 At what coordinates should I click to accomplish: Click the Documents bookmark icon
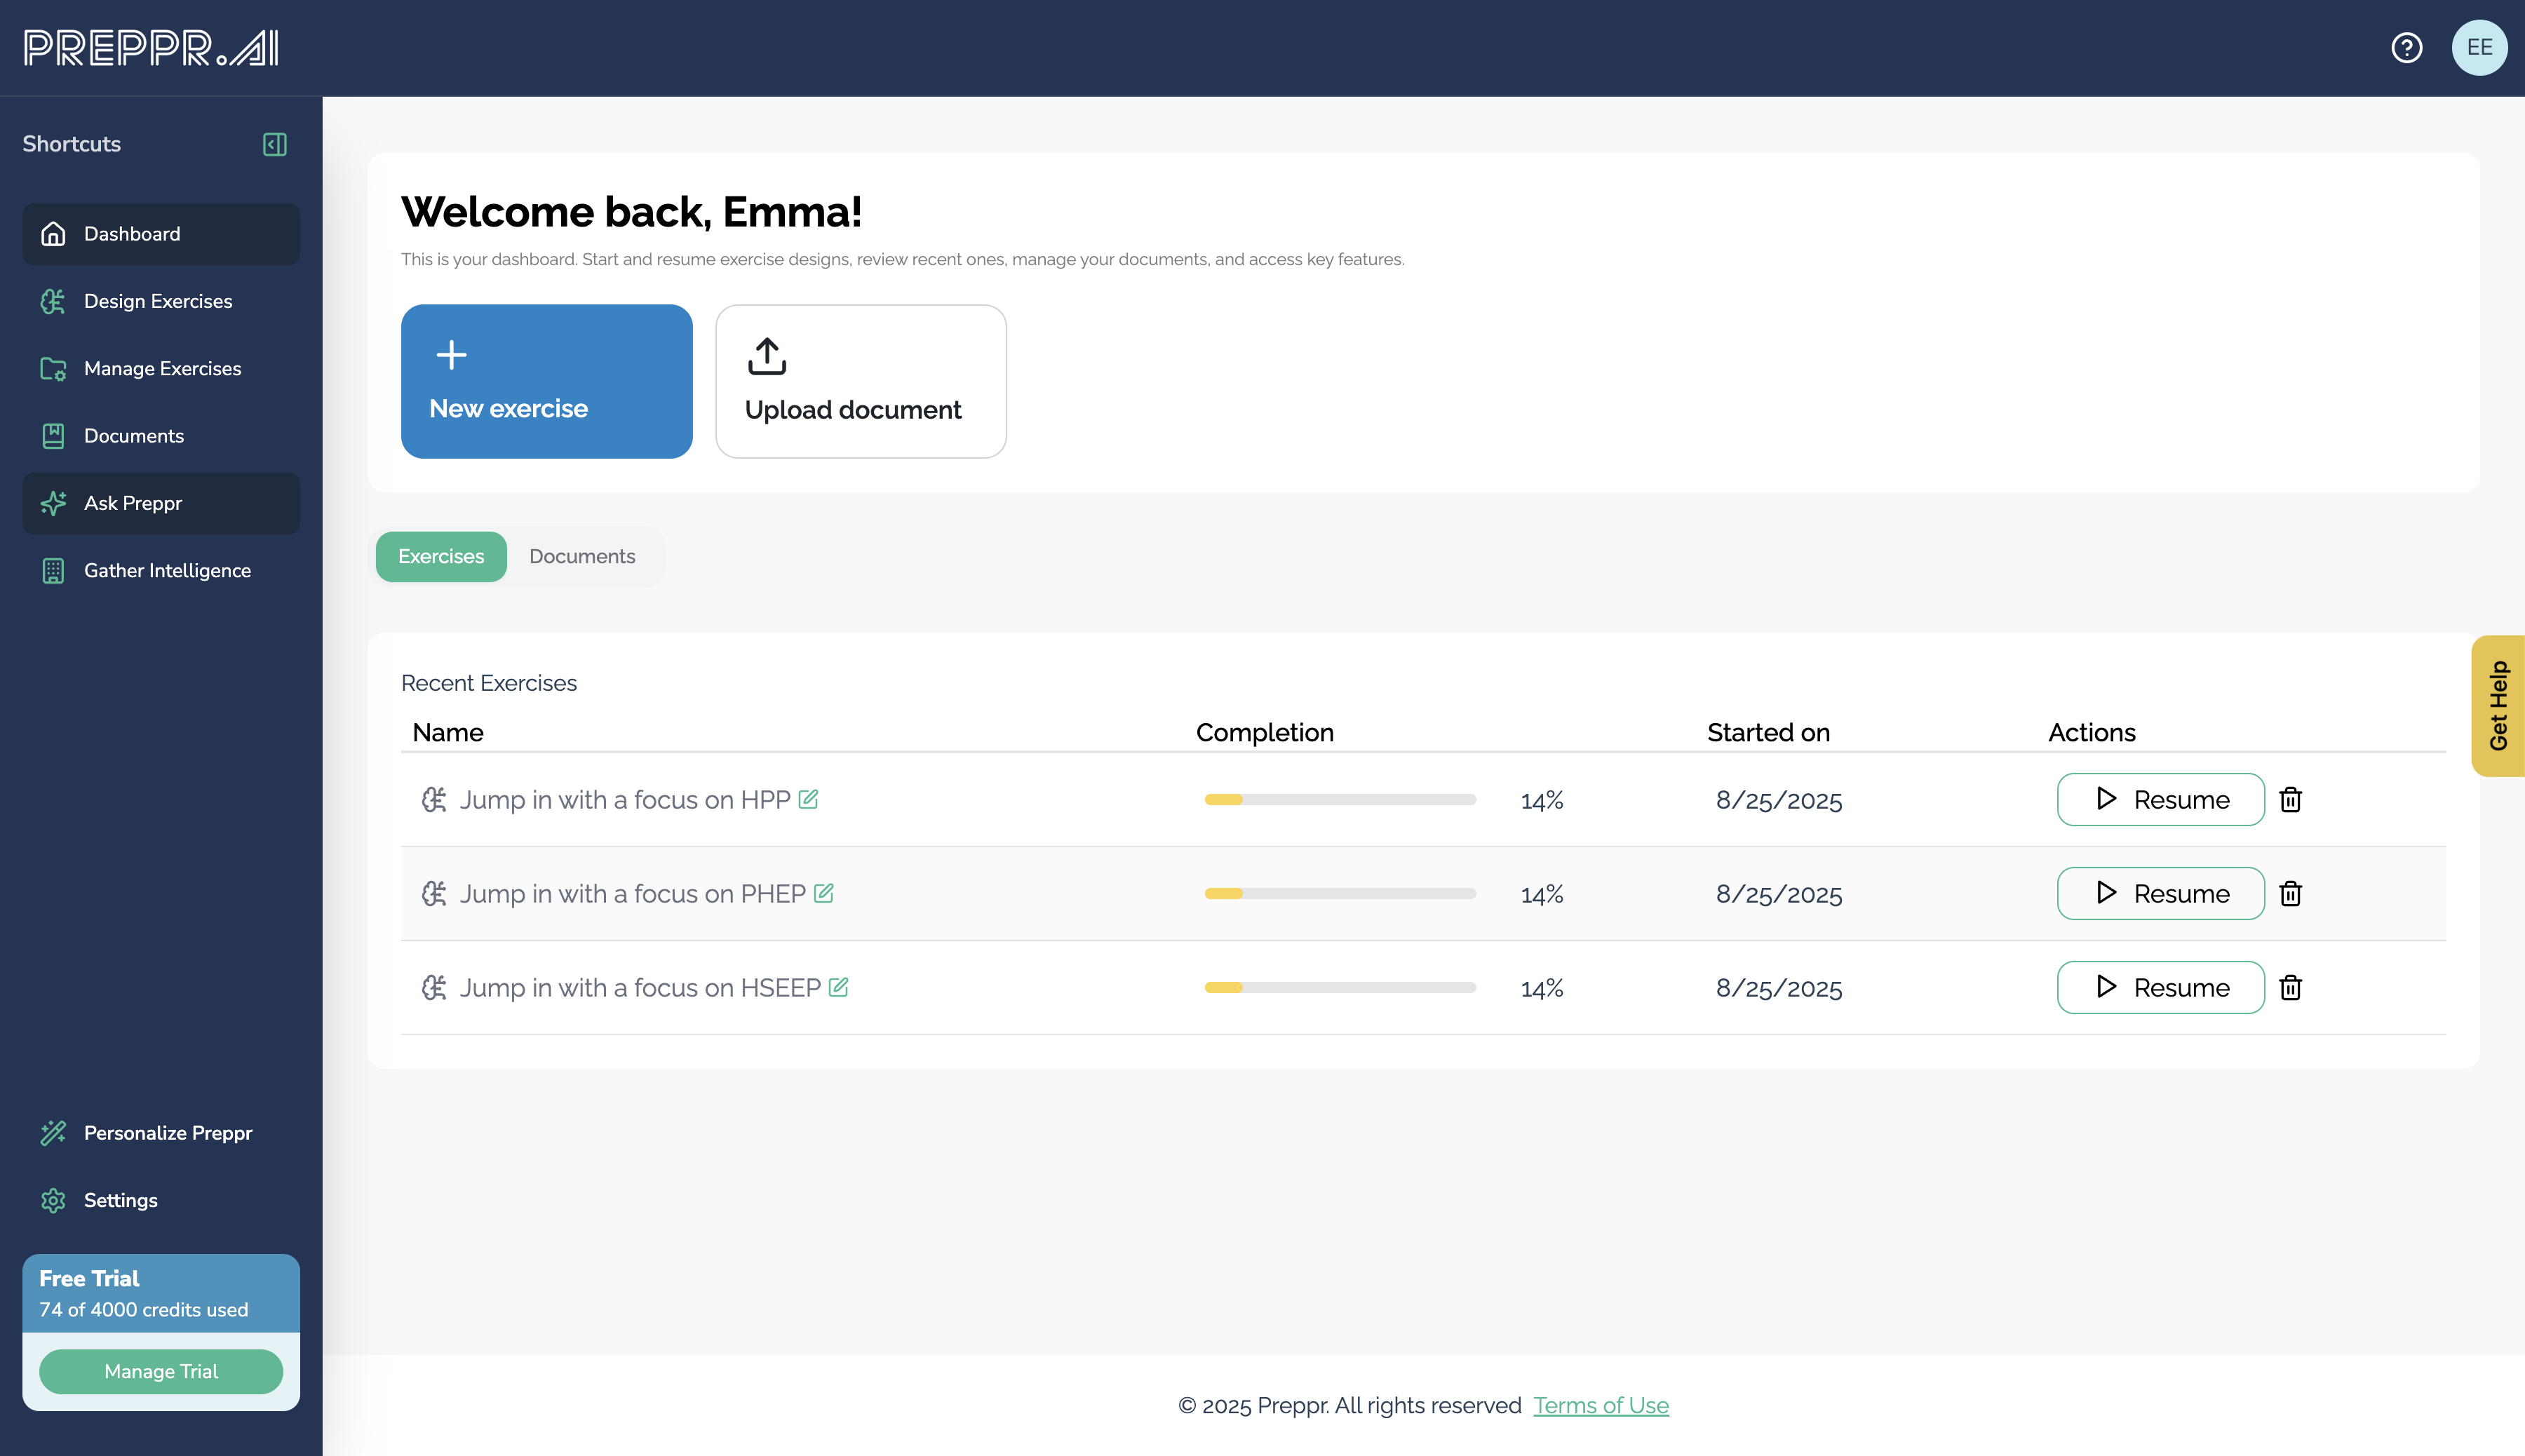click(53, 436)
